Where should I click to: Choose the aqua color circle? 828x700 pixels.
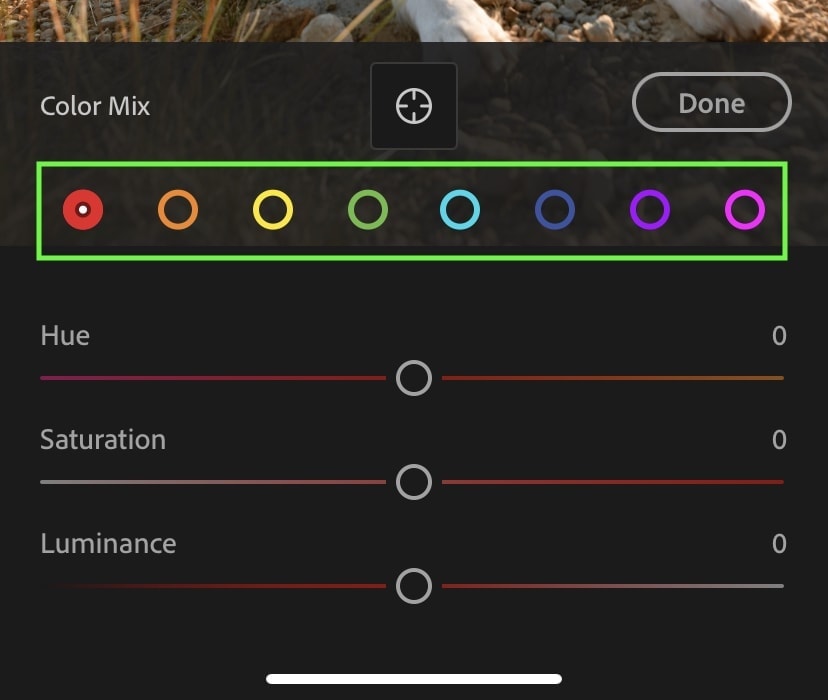pyautogui.click(x=460, y=210)
